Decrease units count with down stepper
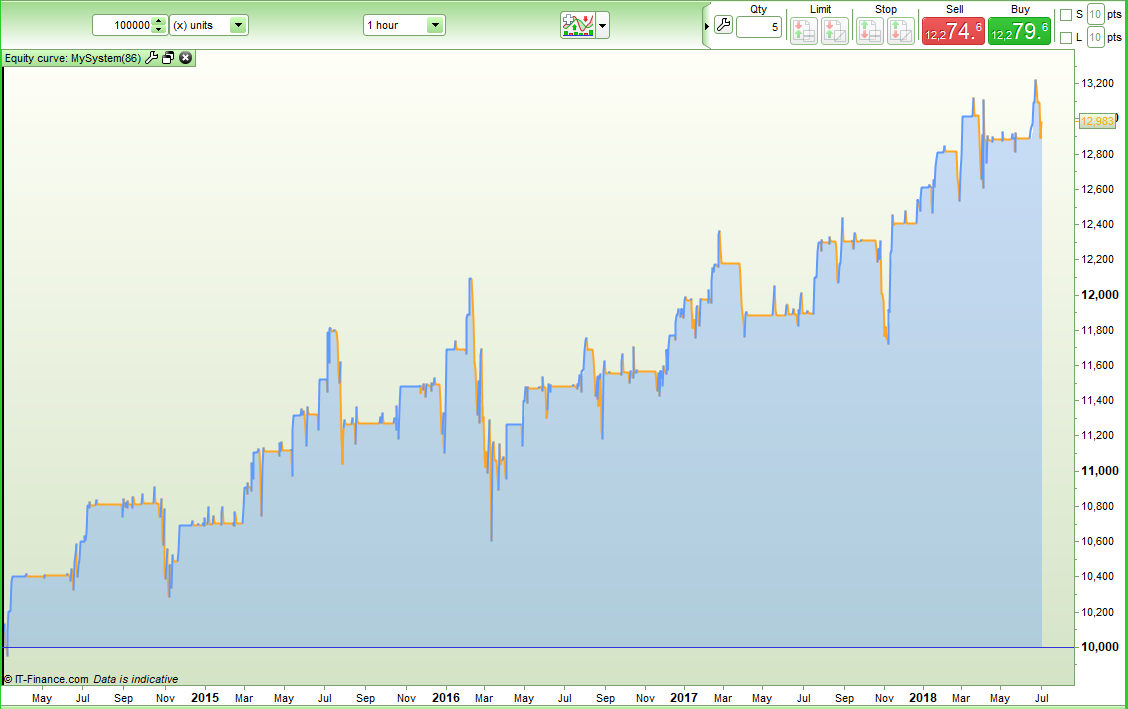The width and height of the screenshot is (1128, 709). pyautogui.click(x=159, y=30)
